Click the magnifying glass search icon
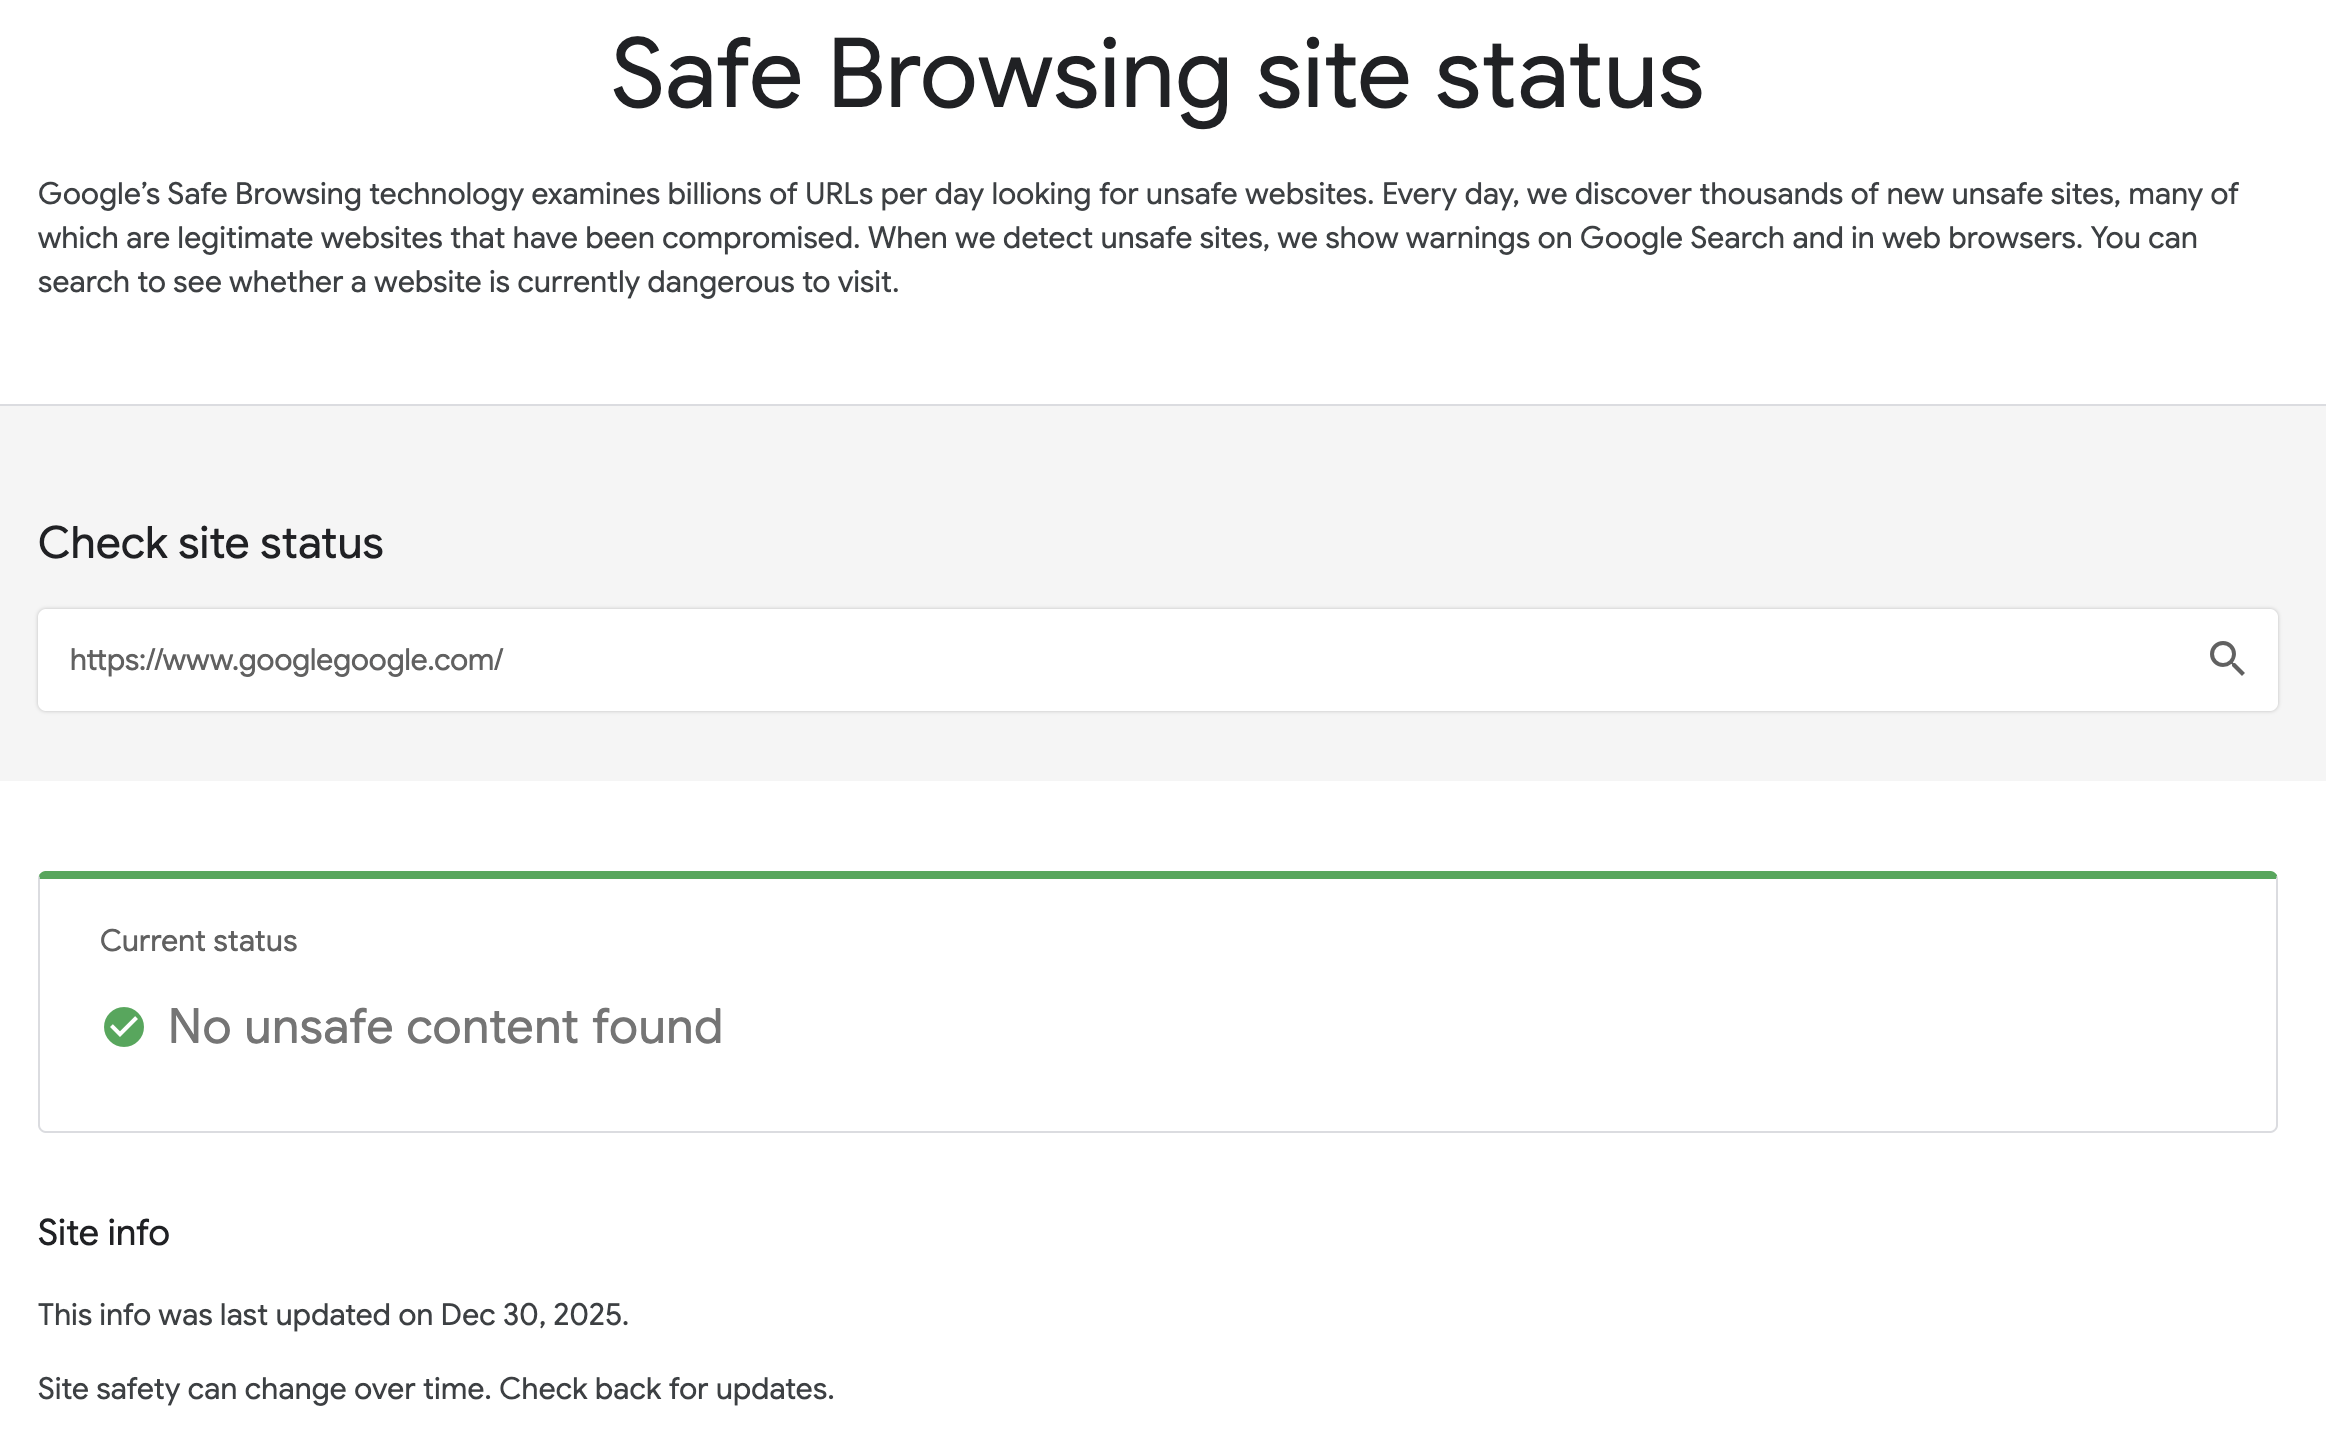2326x1444 pixels. click(x=2226, y=659)
